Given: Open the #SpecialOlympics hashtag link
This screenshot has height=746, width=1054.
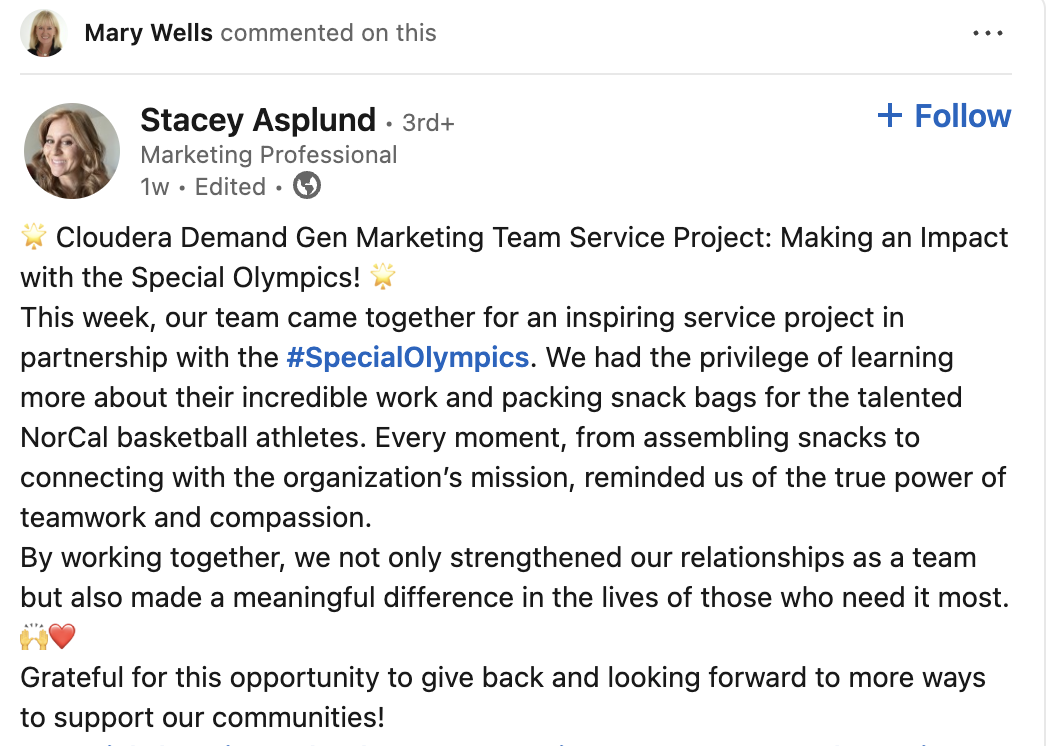Looking at the screenshot, I should click(407, 357).
